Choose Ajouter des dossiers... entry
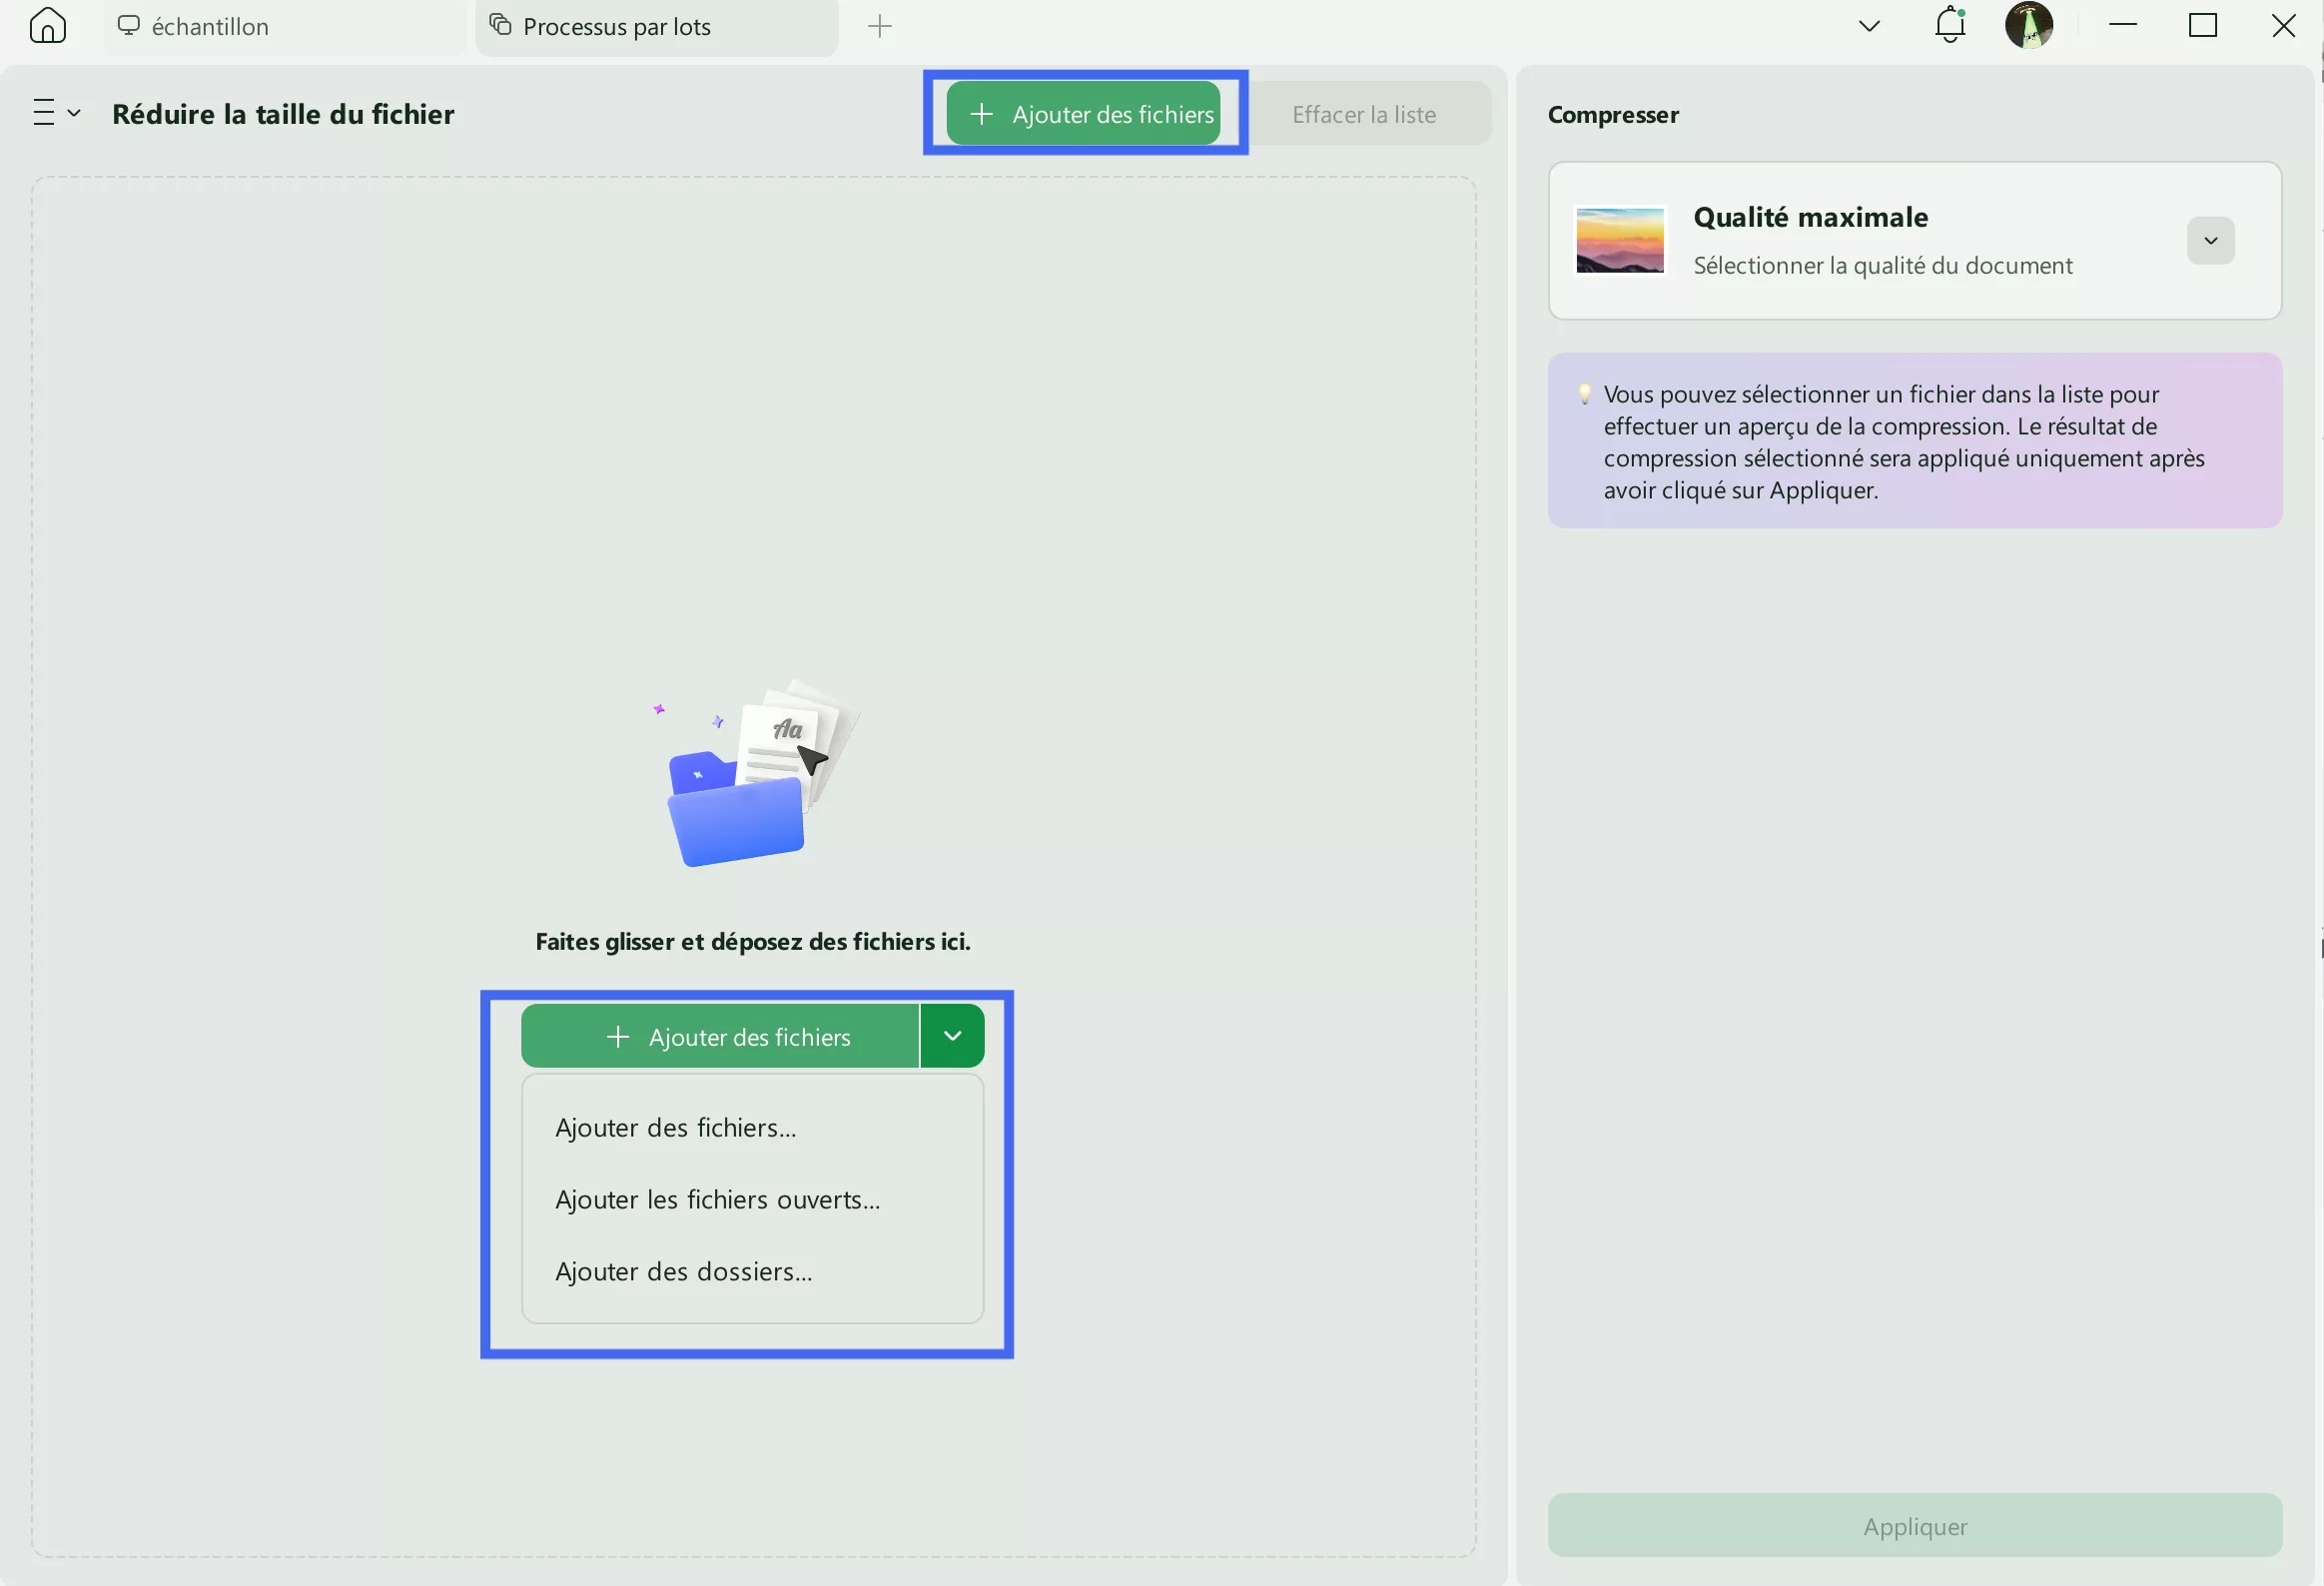 pos(683,1272)
